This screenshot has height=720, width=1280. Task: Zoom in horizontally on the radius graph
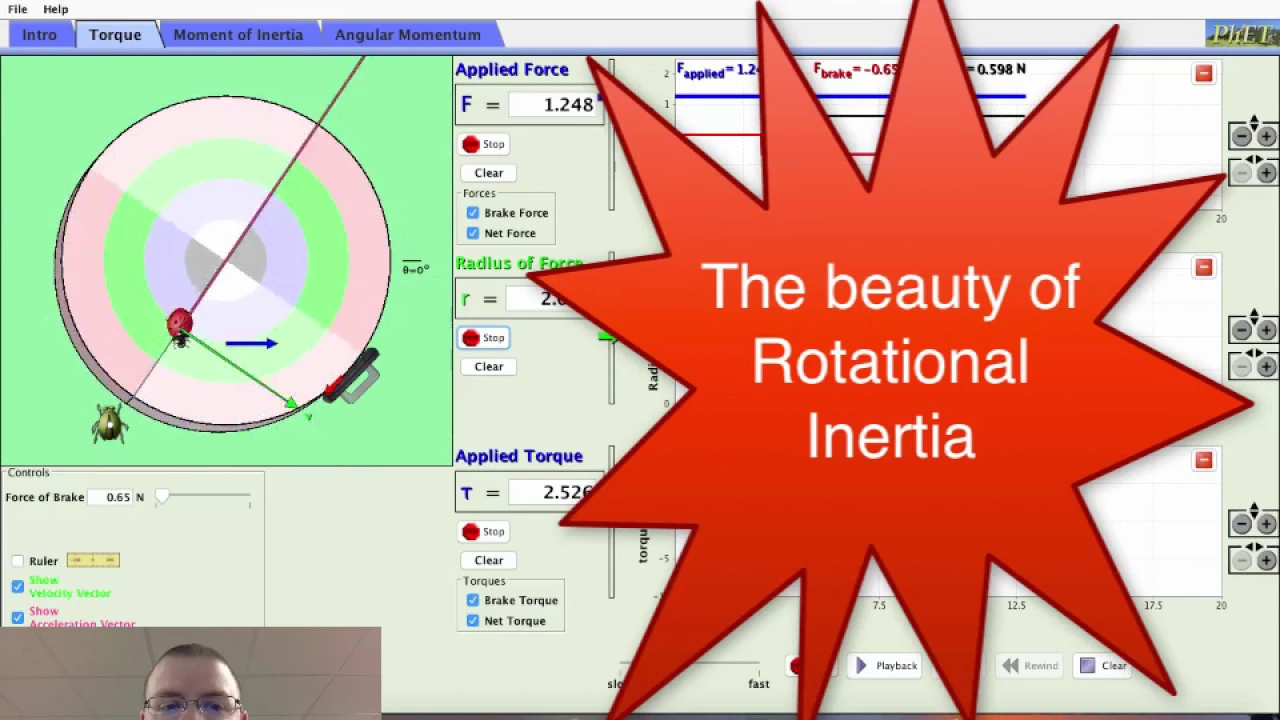tap(1266, 367)
